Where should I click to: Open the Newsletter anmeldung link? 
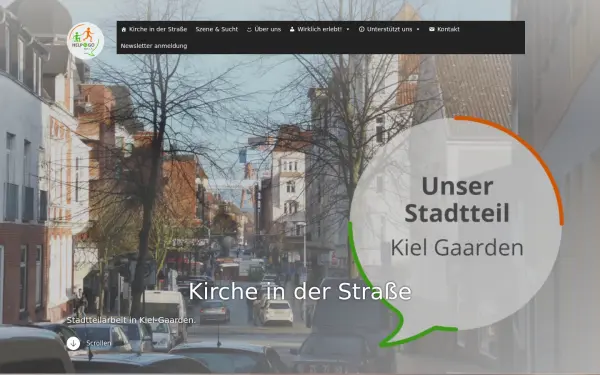(154, 46)
